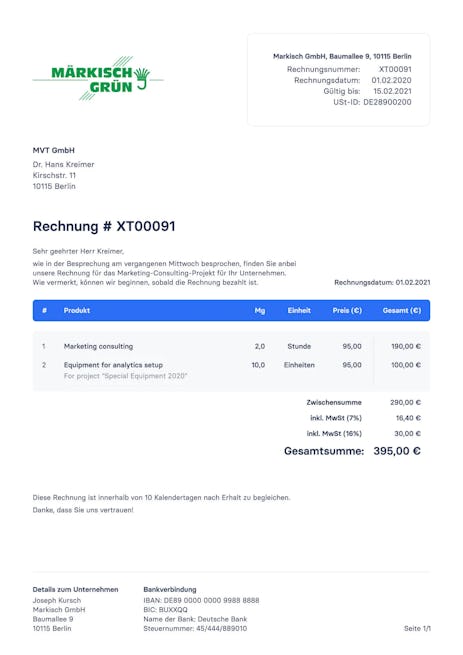Viewport: 463px width, 655px height.
Task: Select the Marketing consulting line item
Action: point(231,346)
